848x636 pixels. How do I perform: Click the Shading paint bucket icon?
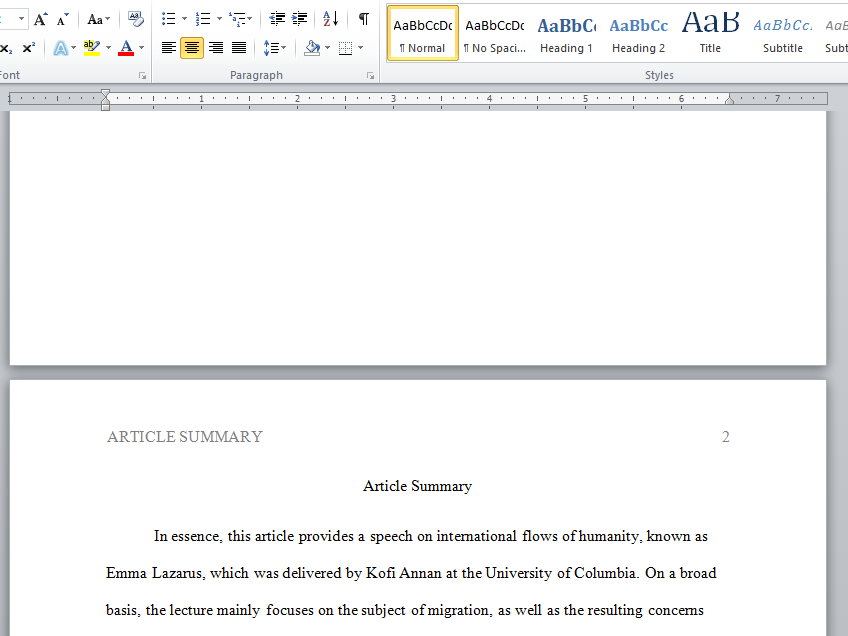[312, 48]
